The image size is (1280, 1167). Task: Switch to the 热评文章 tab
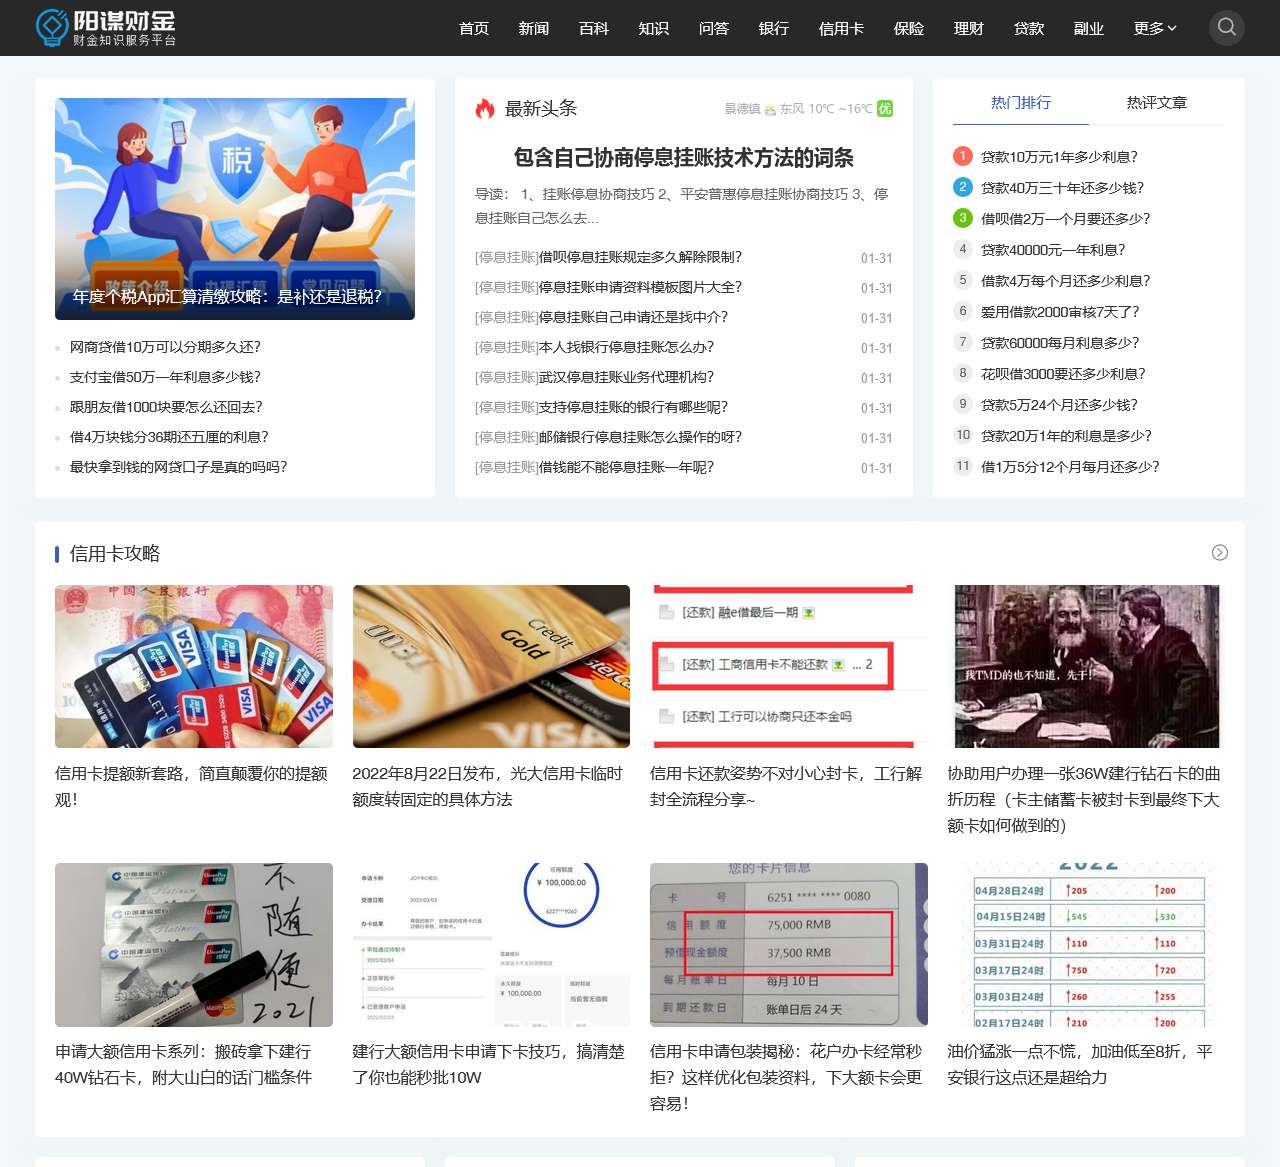[1157, 103]
